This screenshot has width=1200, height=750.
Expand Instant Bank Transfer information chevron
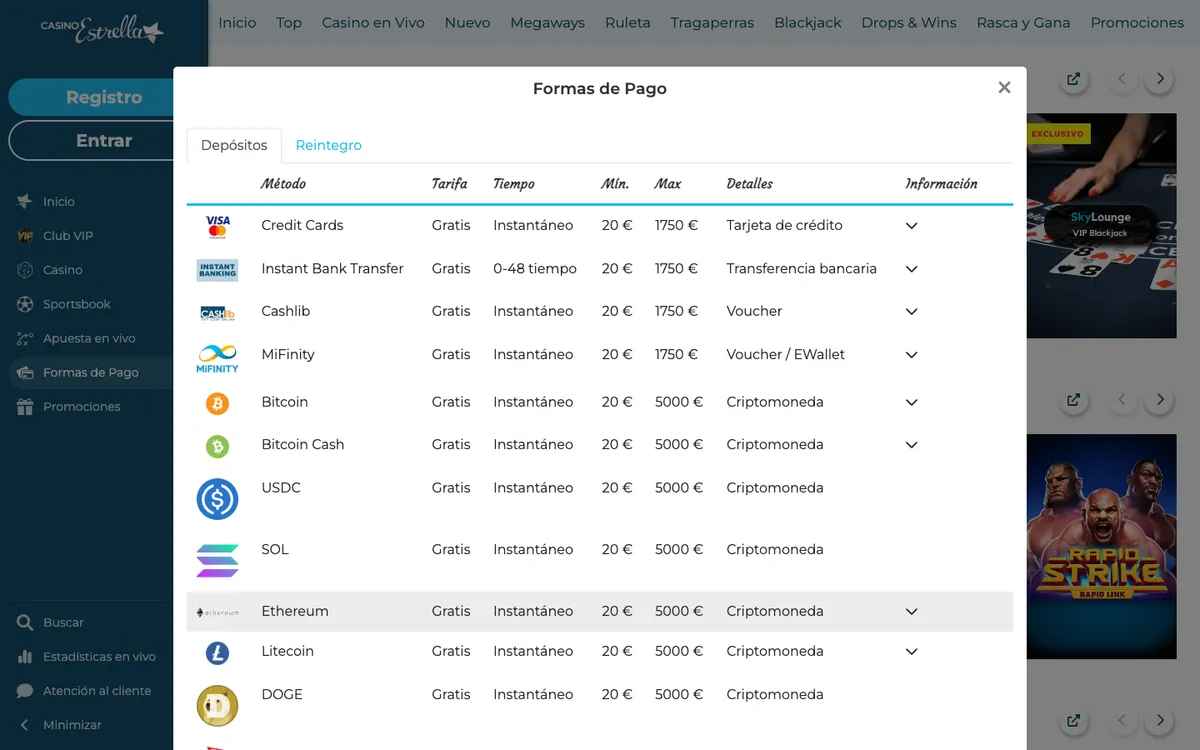(911, 269)
